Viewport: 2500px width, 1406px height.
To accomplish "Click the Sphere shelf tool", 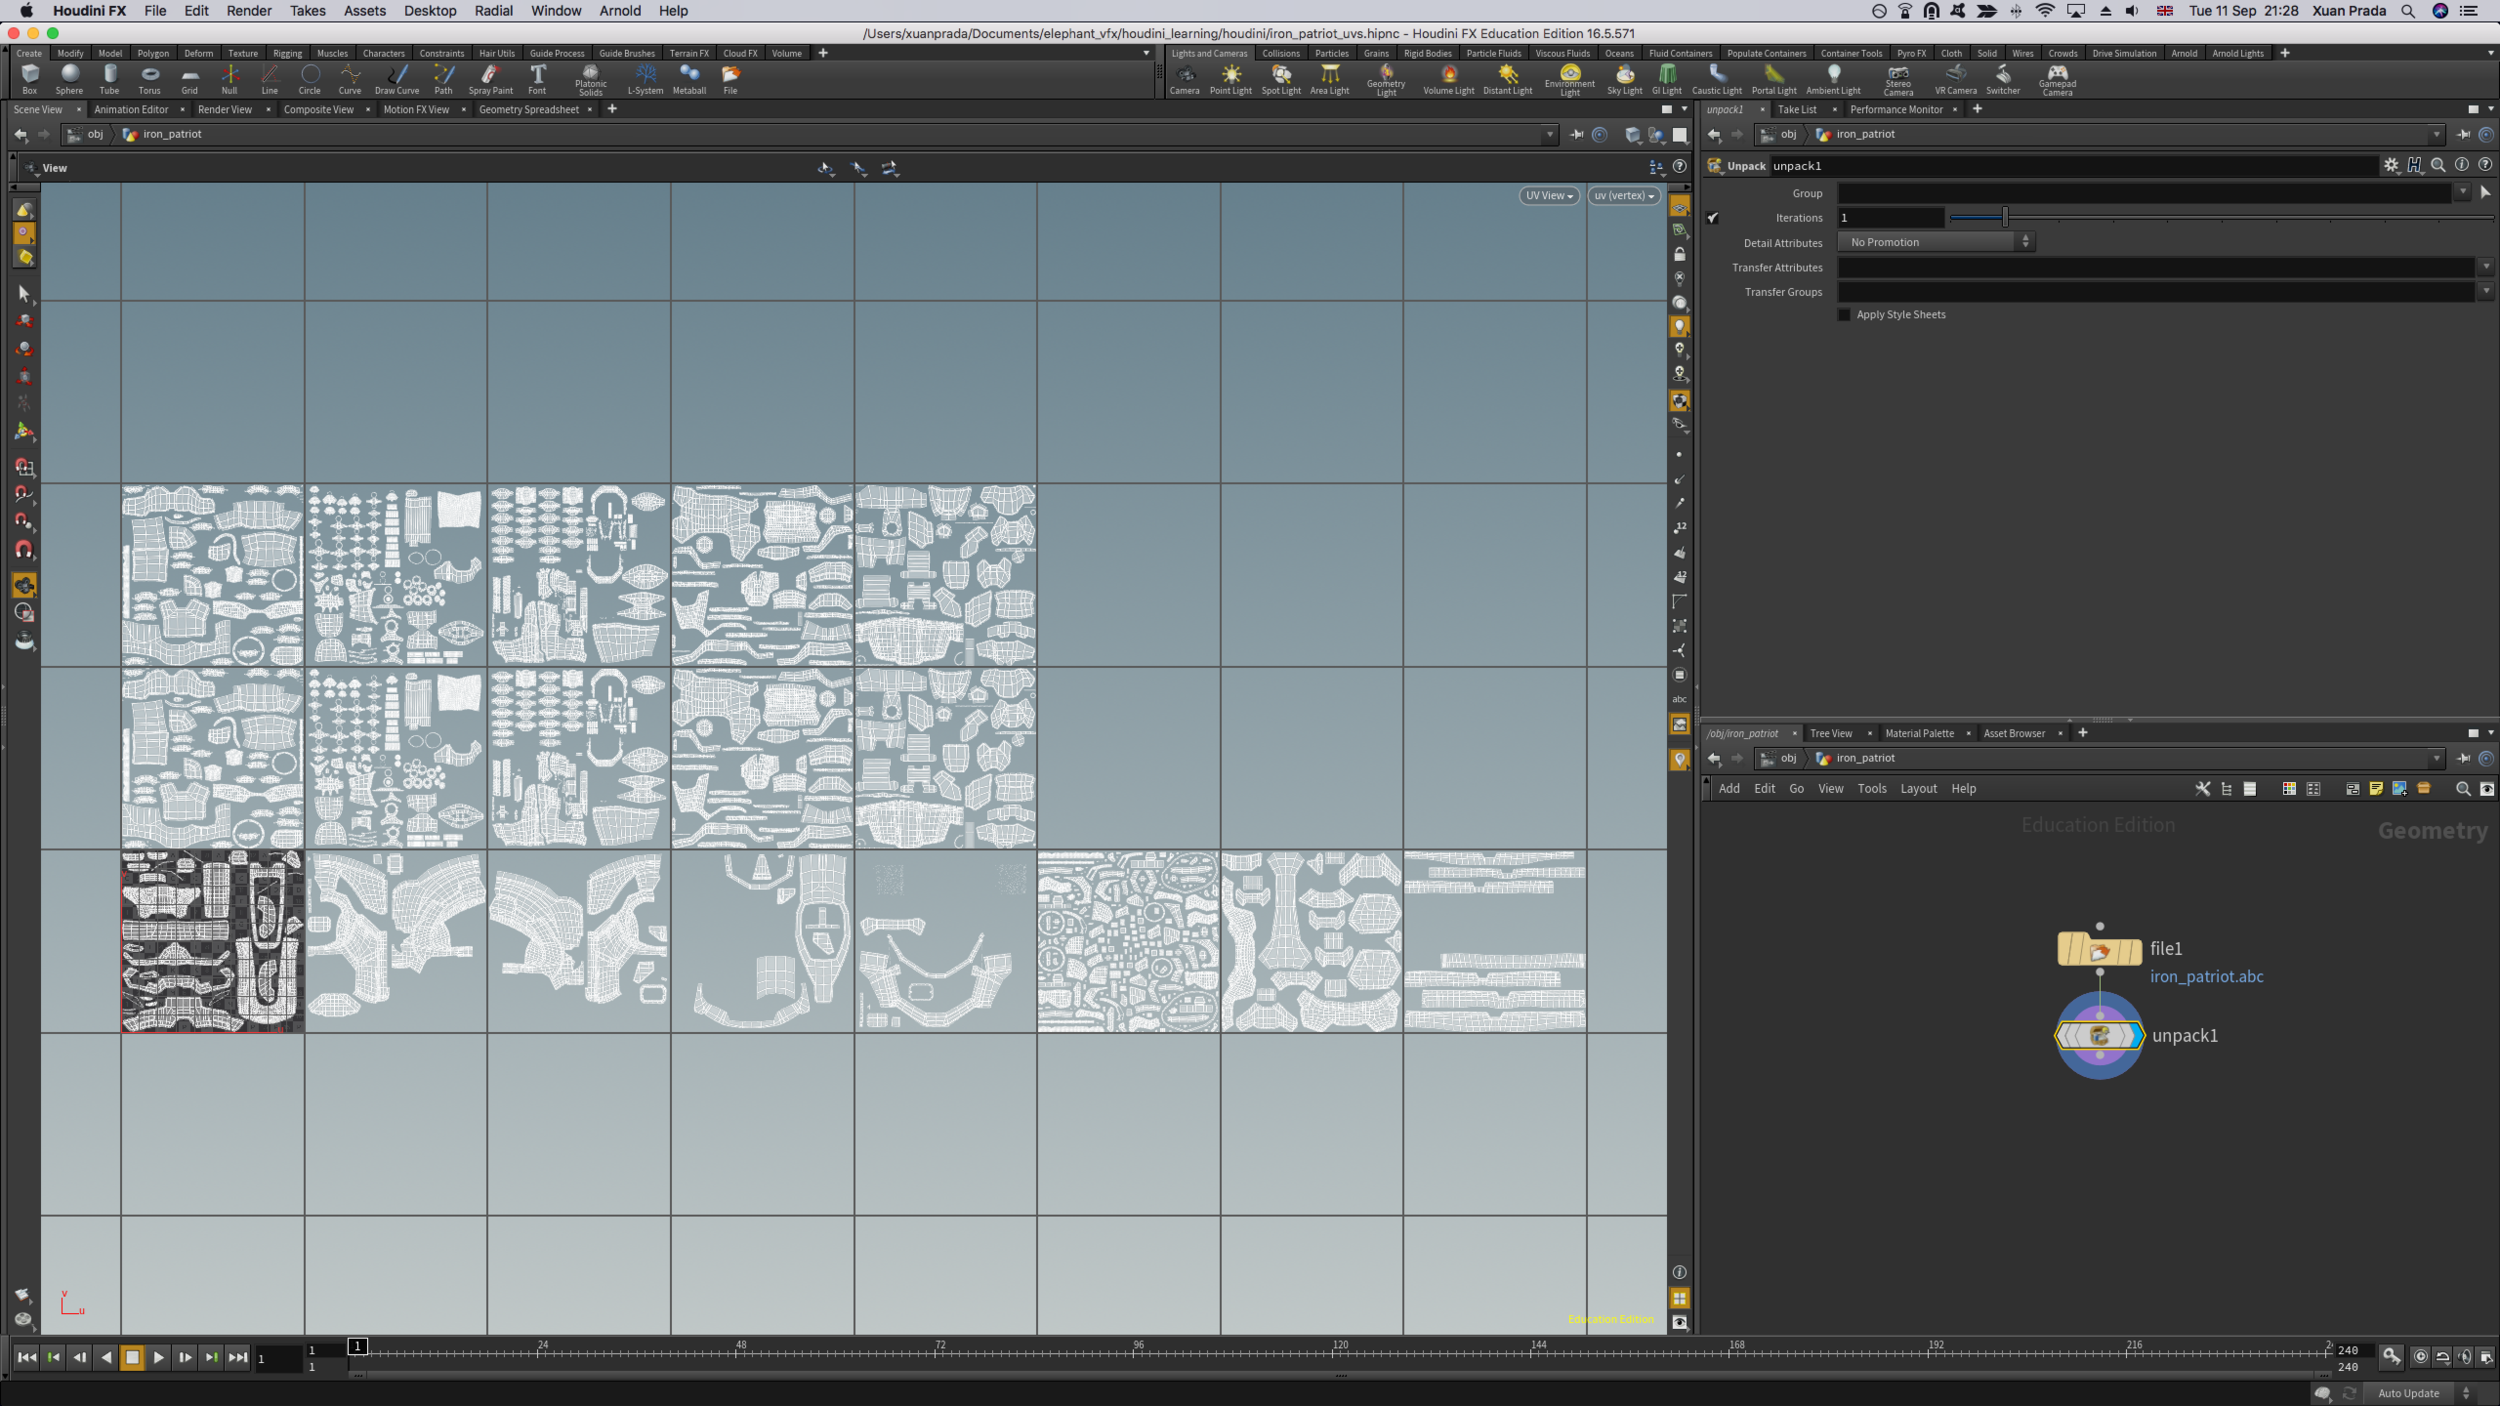I will 69,77.
